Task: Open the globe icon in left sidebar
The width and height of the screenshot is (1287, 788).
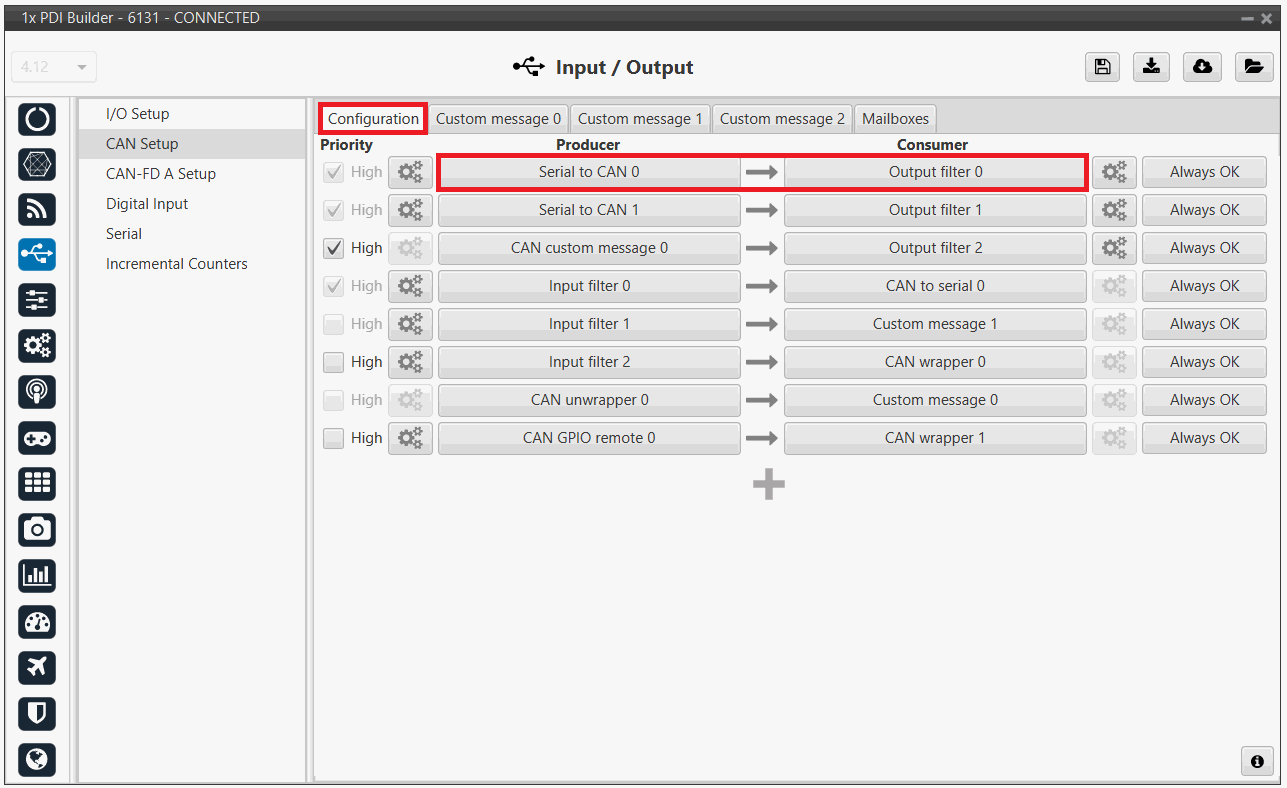Action: pyautogui.click(x=37, y=759)
